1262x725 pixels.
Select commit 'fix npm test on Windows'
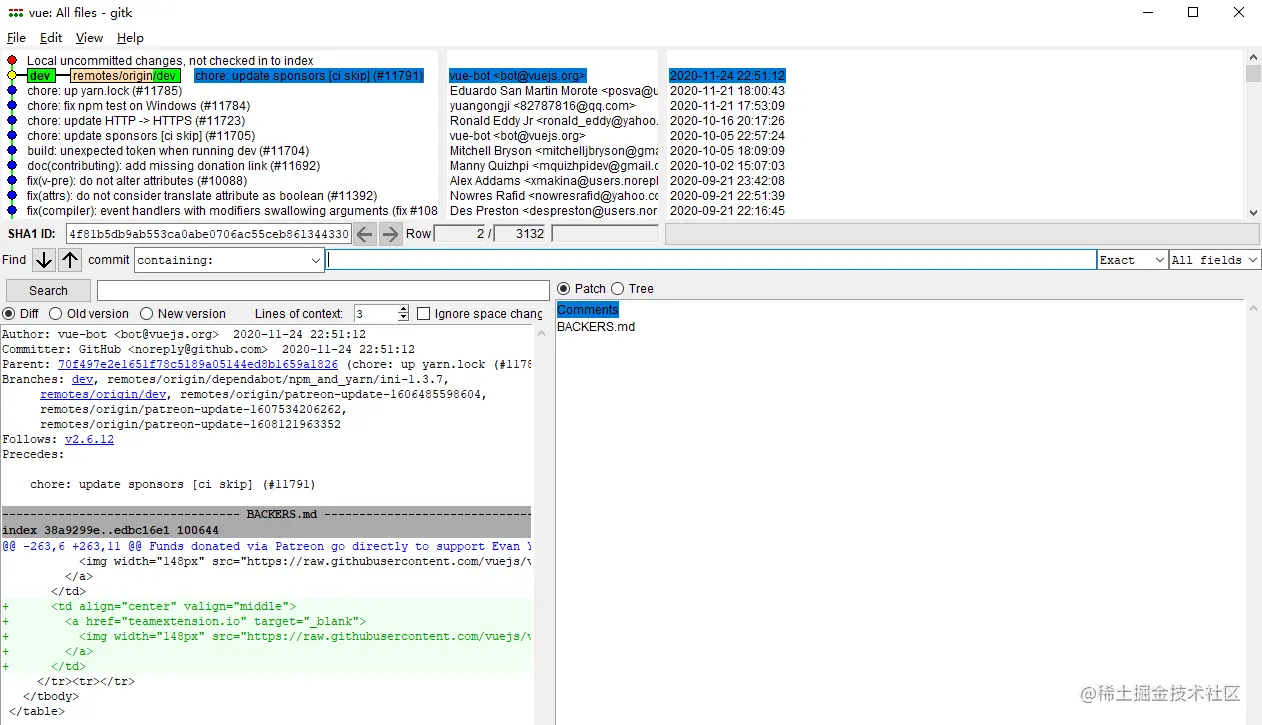138,106
